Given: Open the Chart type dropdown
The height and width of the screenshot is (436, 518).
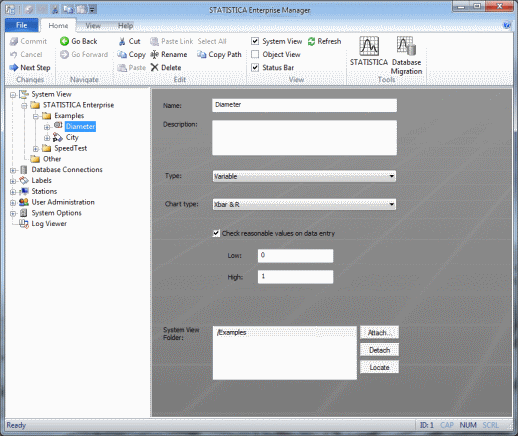Looking at the screenshot, I should (304, 204).
